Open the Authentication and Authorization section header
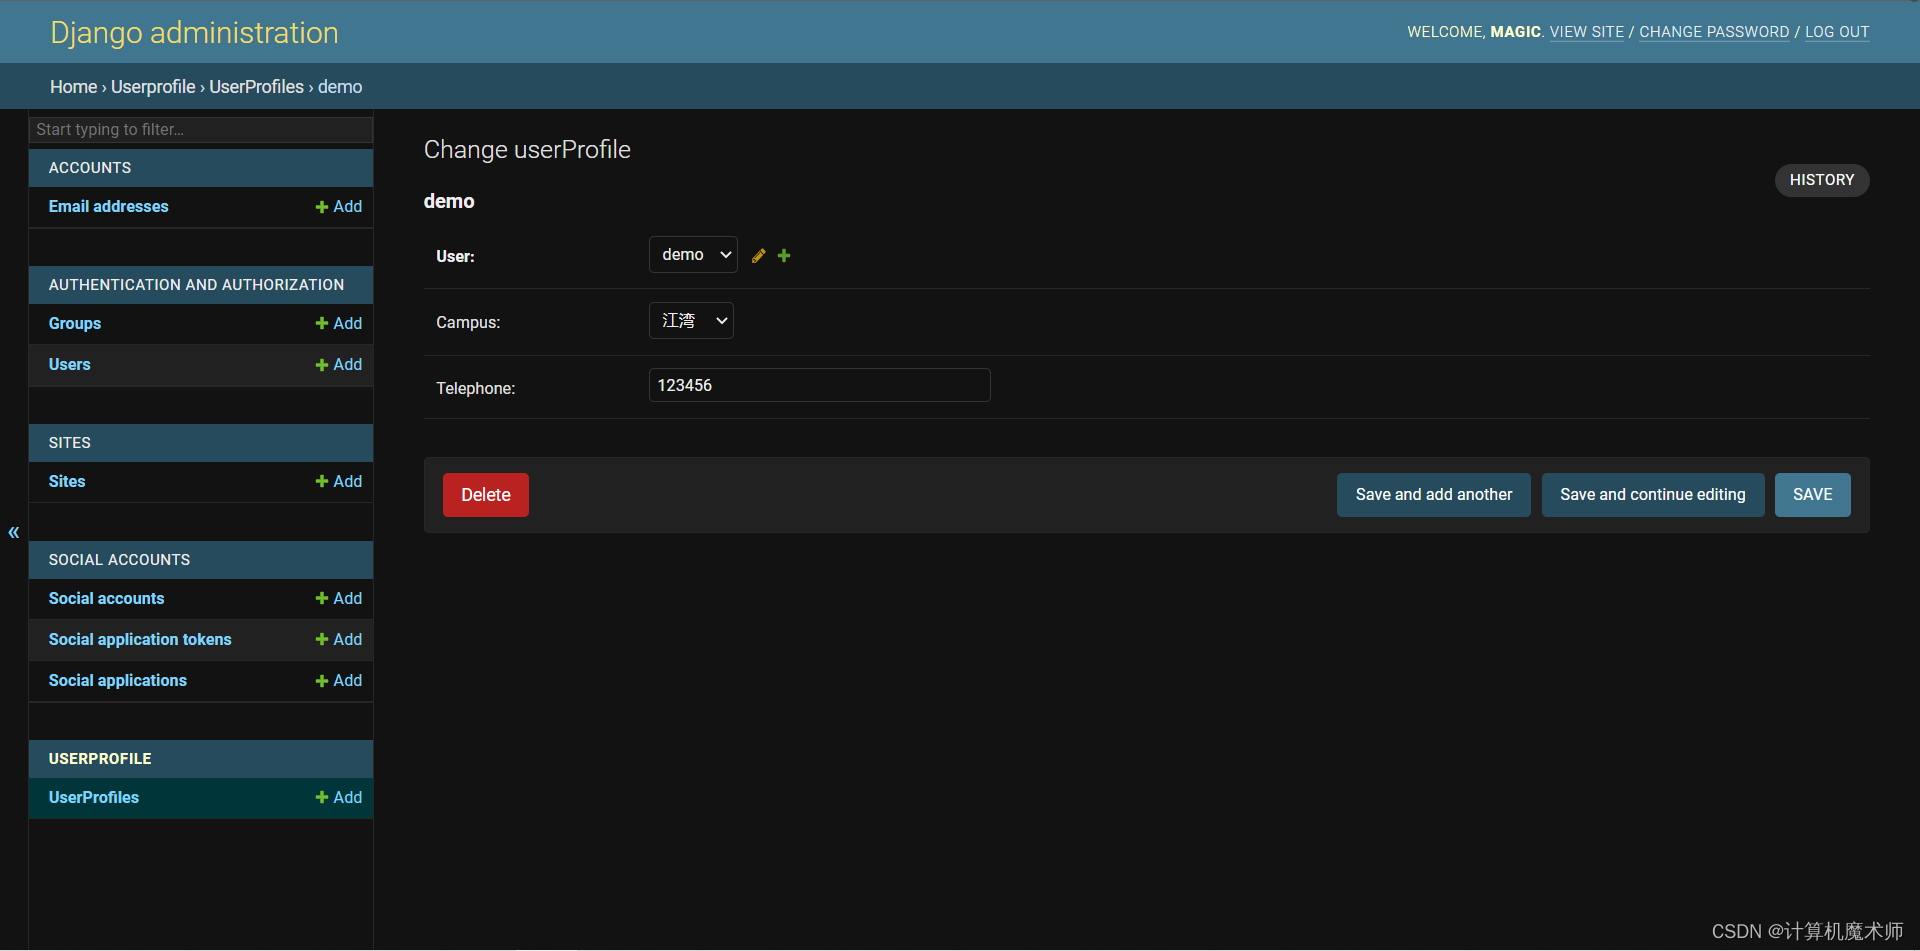1920x951 pixels. (196, 285)
